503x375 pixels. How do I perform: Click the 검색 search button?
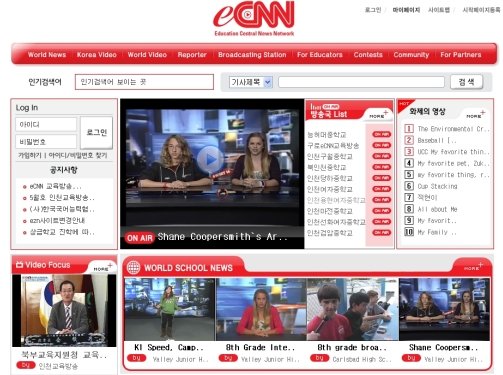466,82
